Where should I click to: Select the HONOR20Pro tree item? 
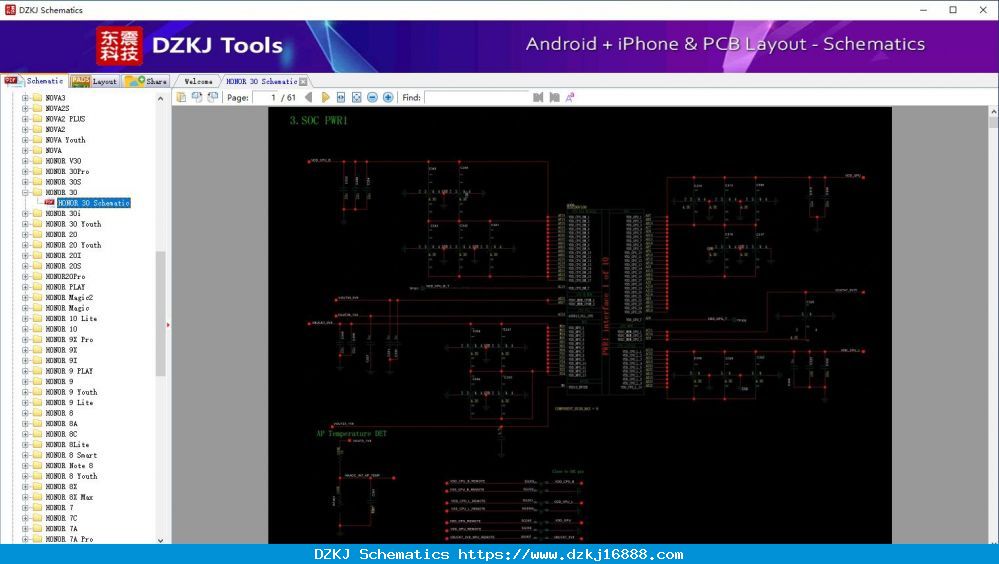pos(65,277)
